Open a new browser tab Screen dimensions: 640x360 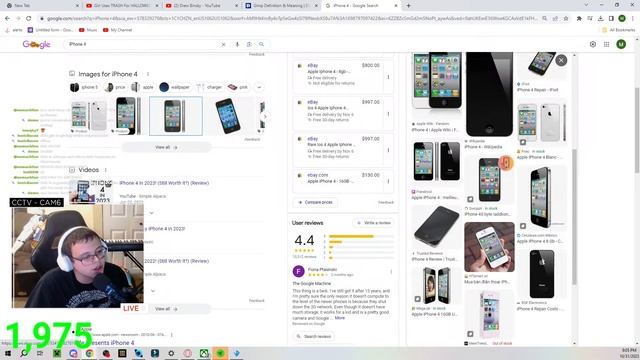click(x=408, y=6)
